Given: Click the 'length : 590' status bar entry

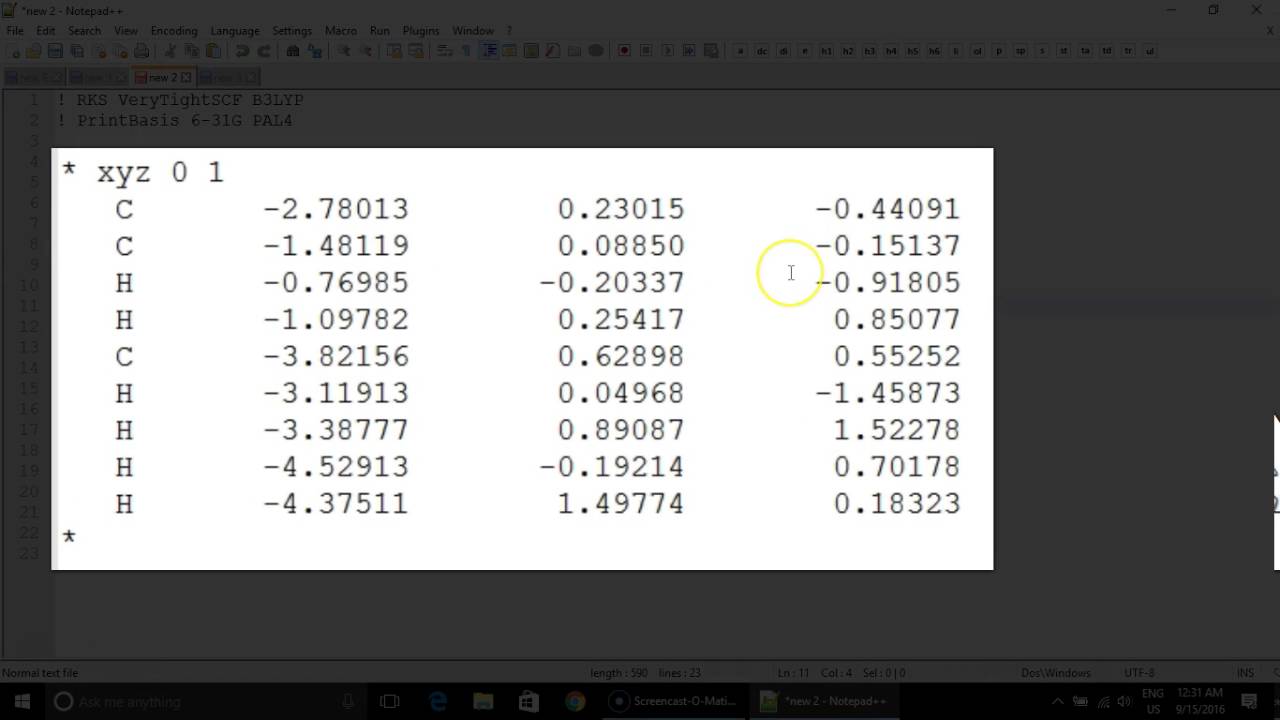Looking at the screenshot, I should [619, 673].
